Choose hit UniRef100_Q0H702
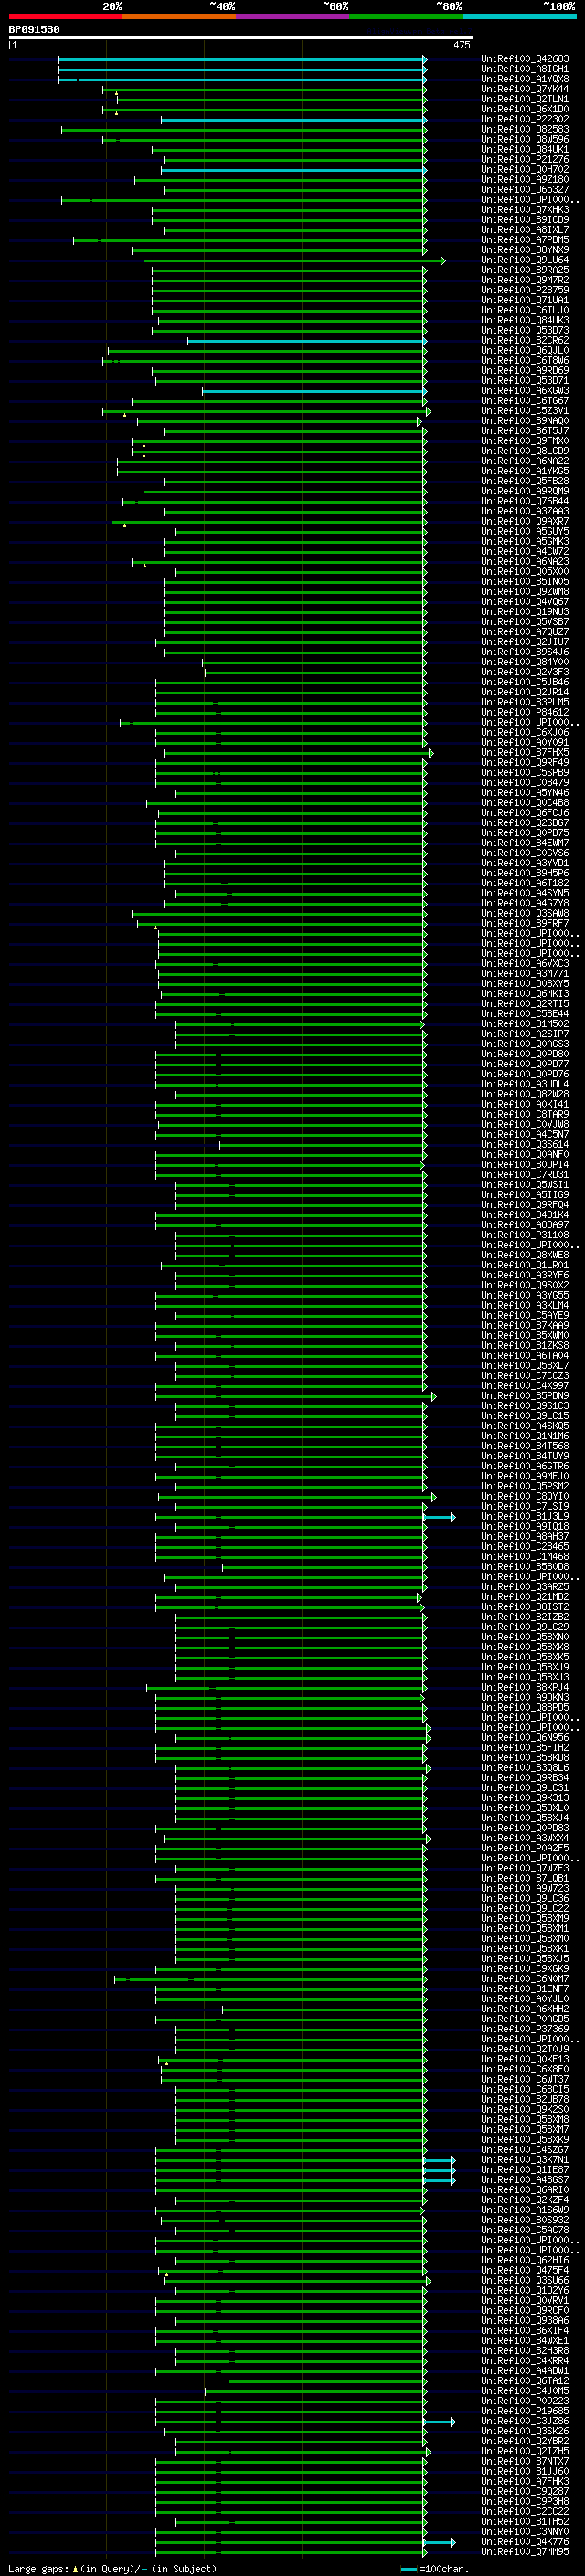 [525, 169]
